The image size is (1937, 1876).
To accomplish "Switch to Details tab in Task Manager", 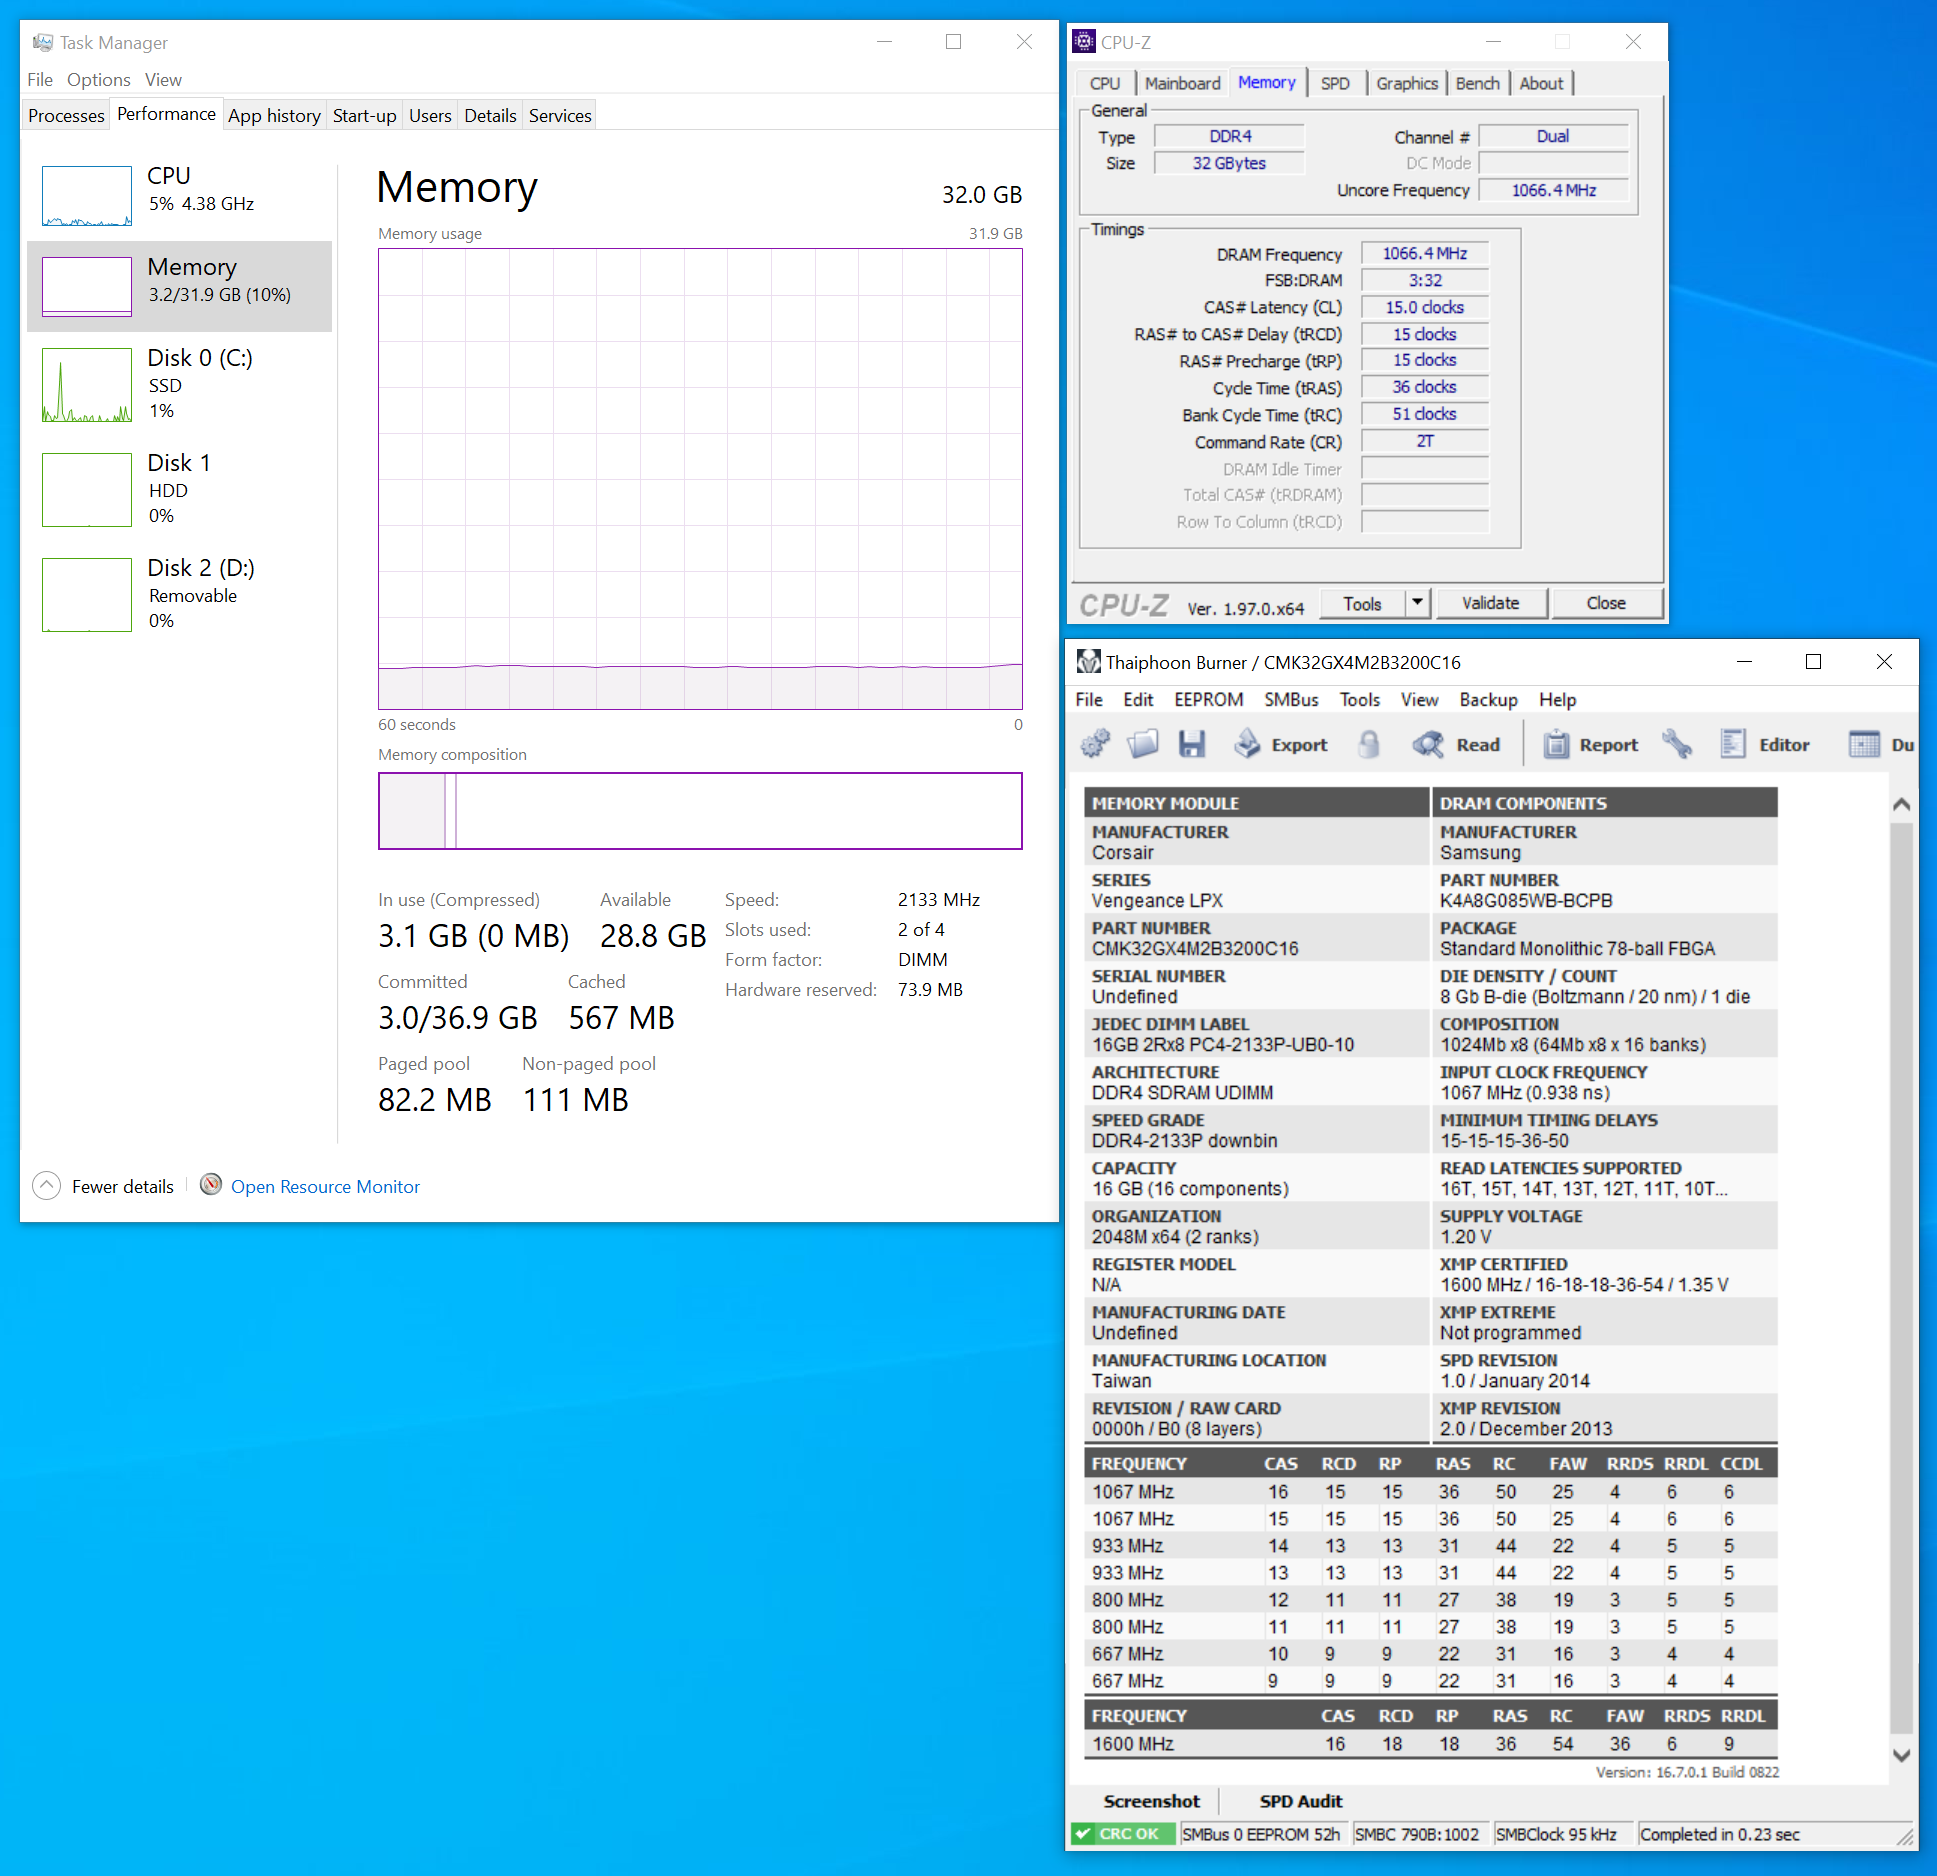I will [490, 115].
